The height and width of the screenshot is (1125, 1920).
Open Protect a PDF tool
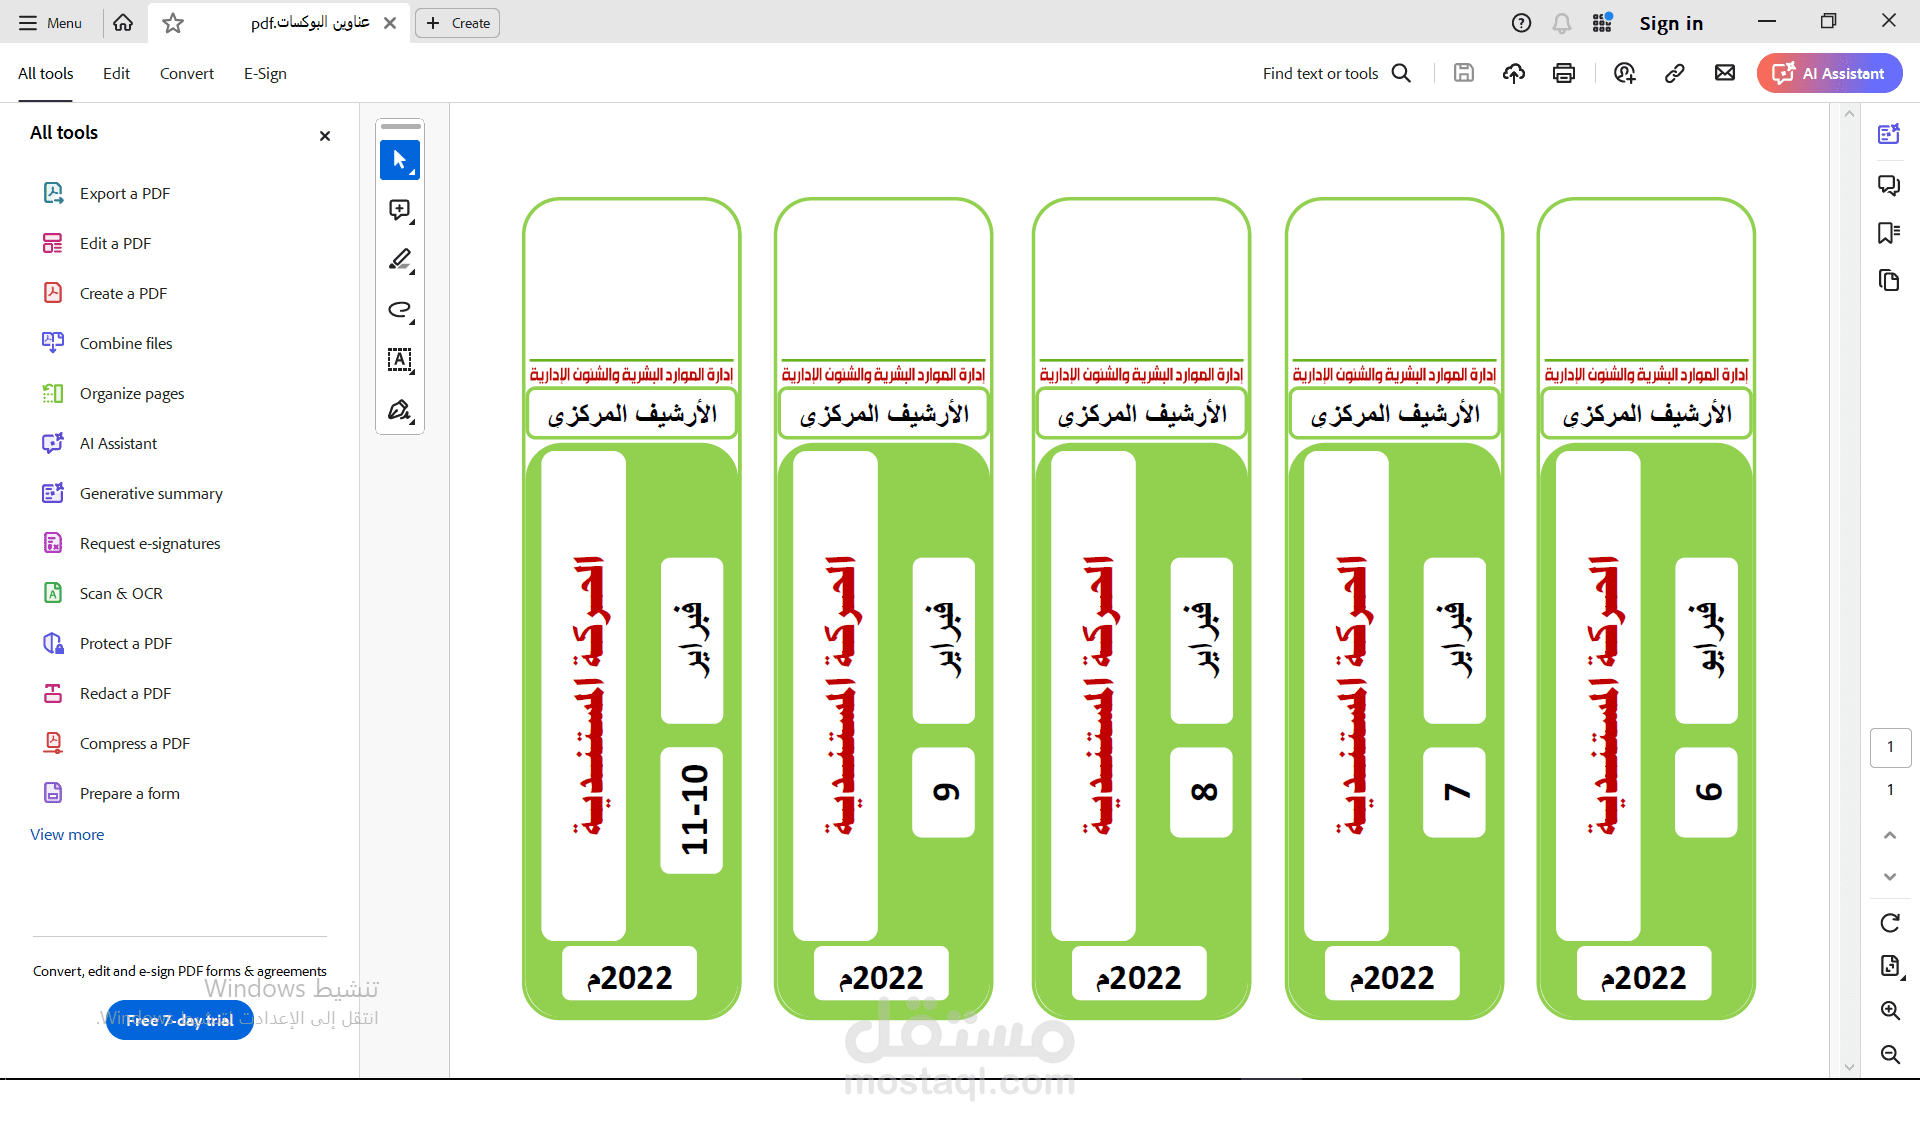click(107, 643)
